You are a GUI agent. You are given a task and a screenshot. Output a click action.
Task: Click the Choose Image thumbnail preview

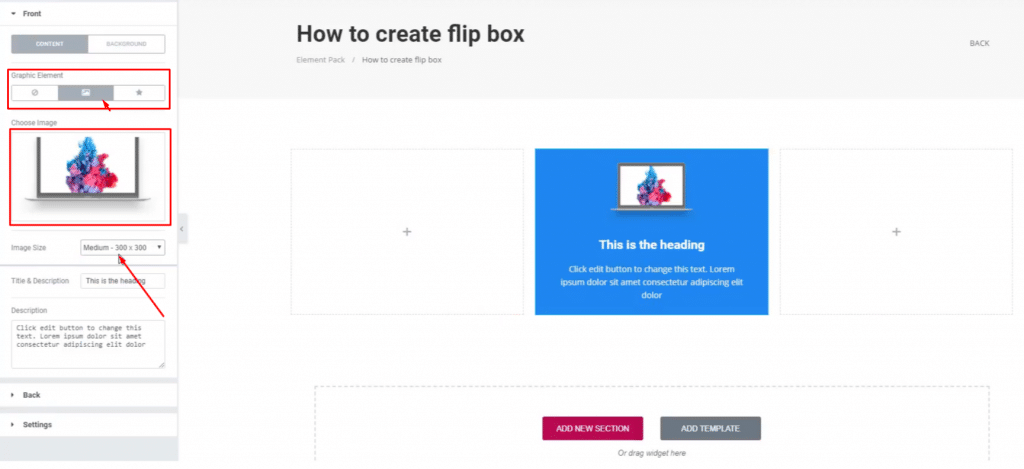[90, 177]
